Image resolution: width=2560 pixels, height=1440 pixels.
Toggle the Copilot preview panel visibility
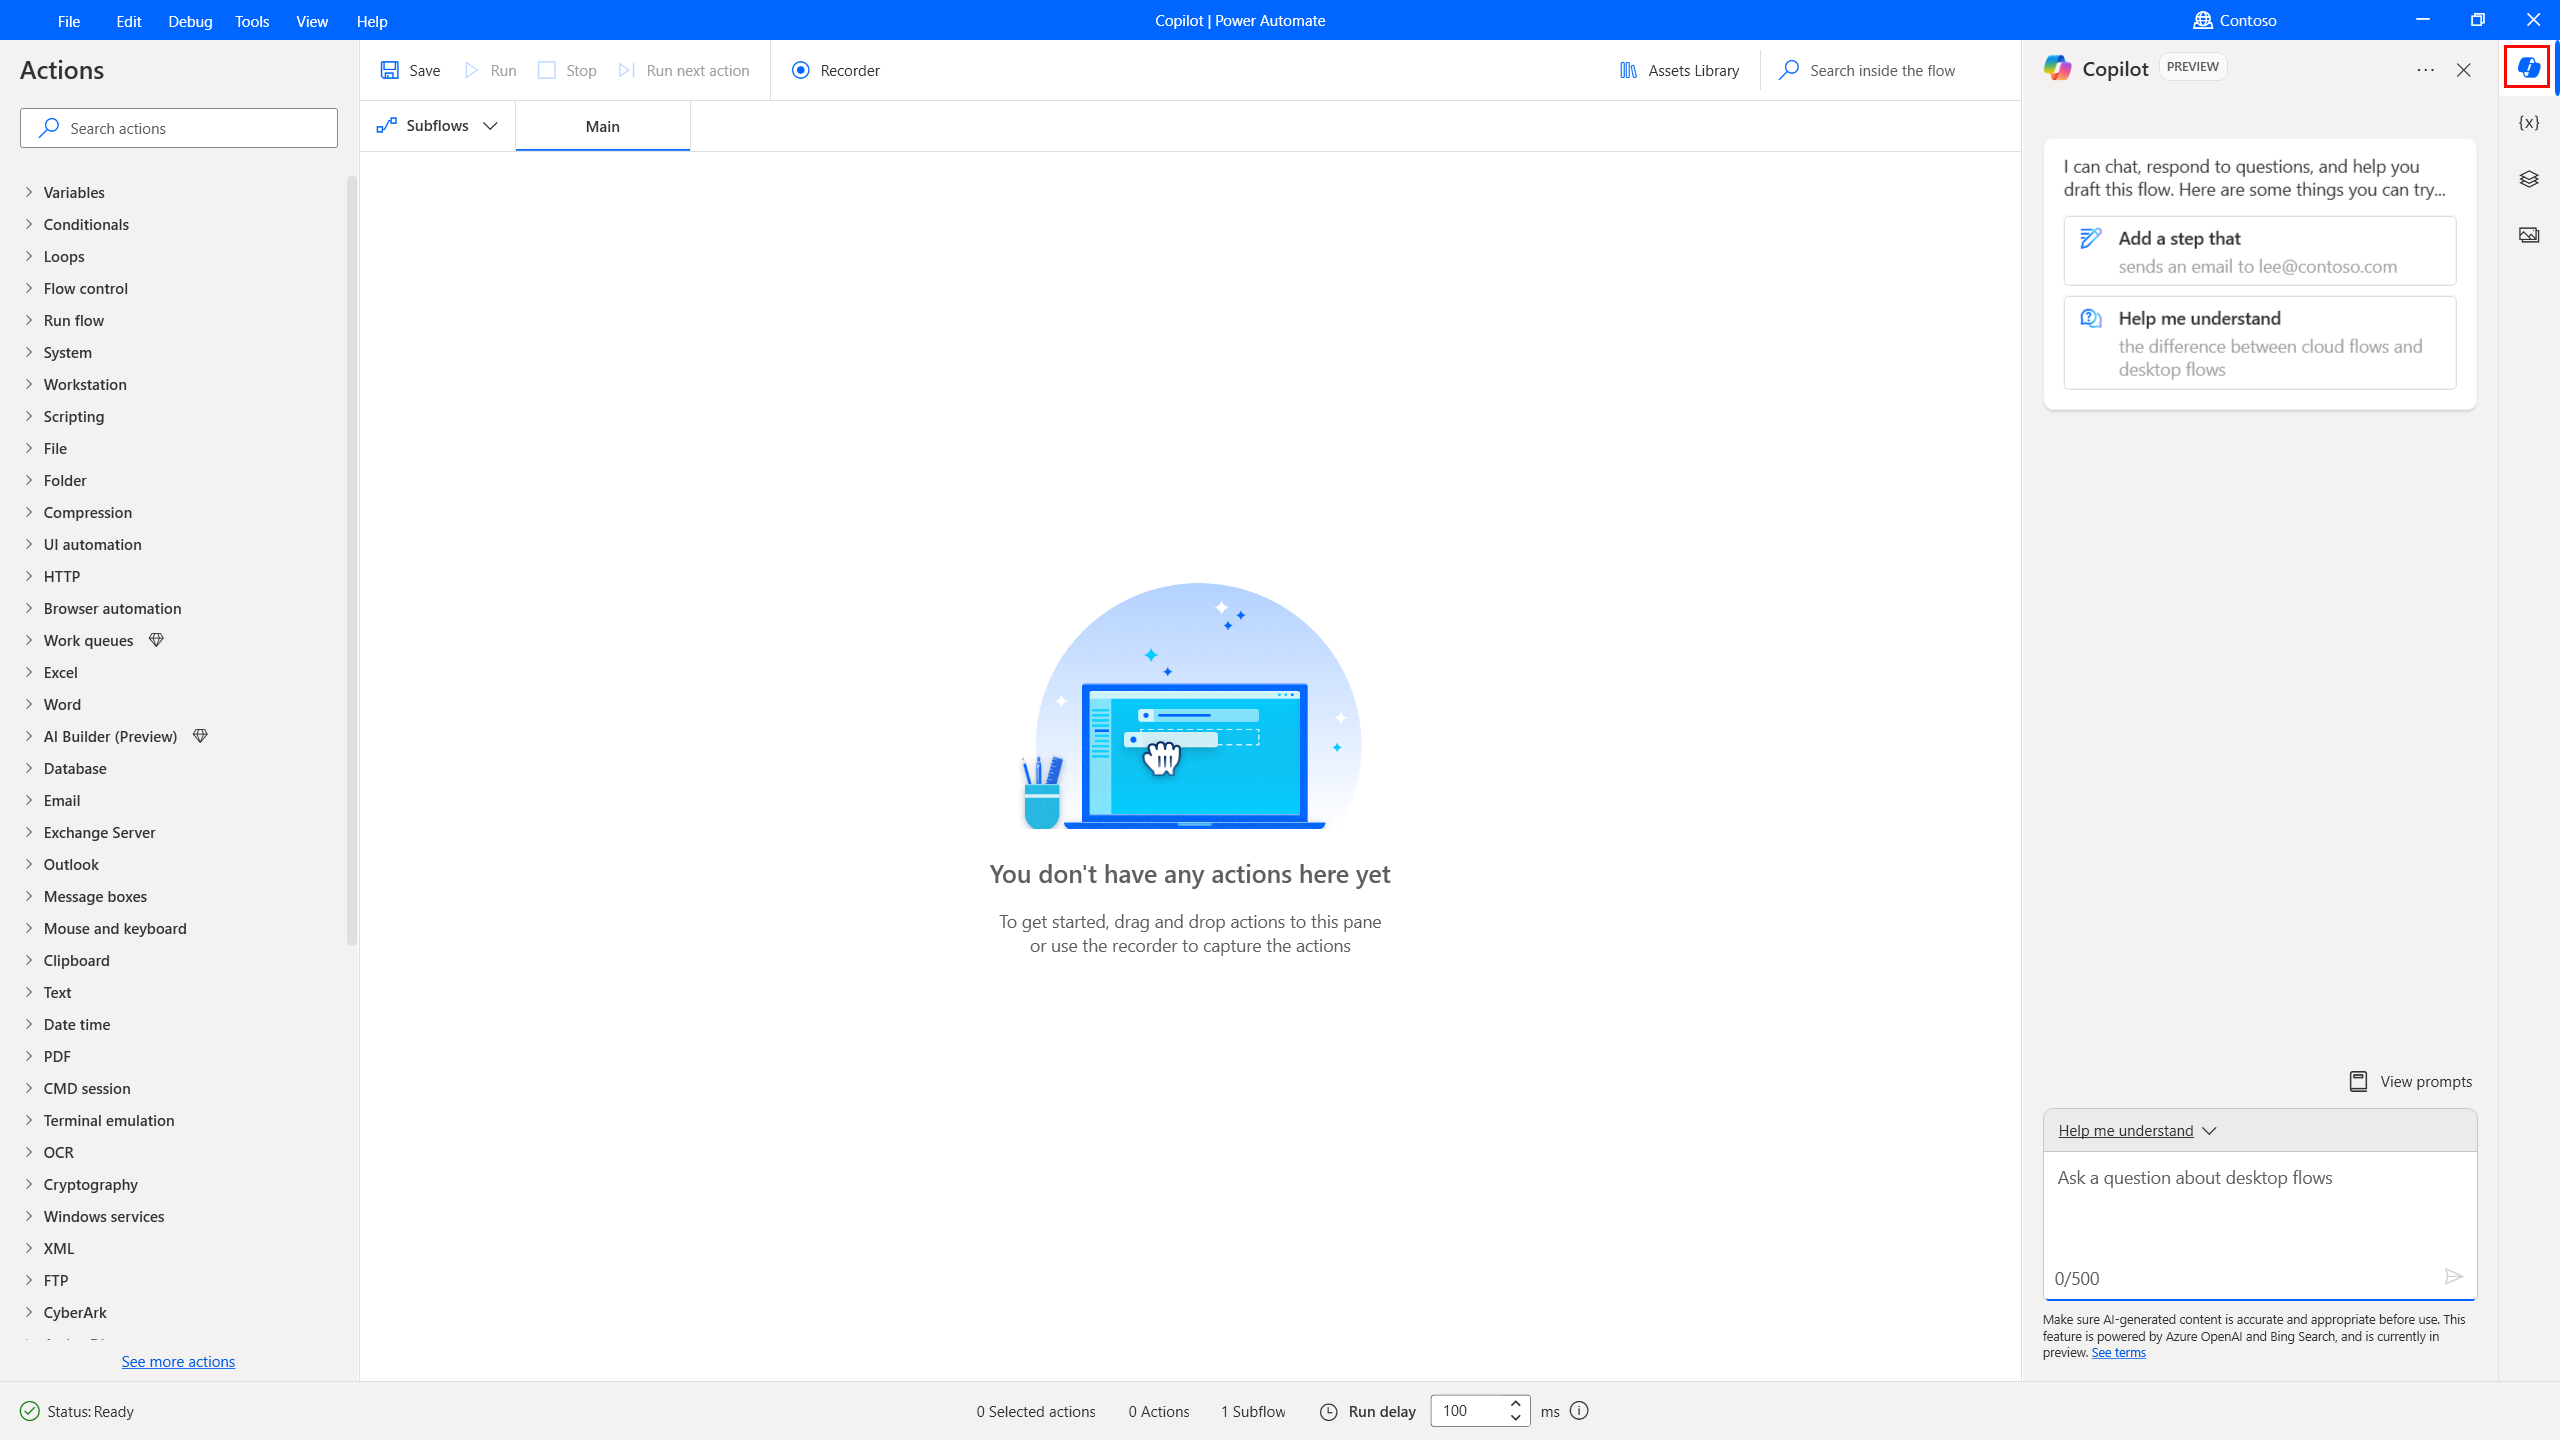click(2528, 67)
